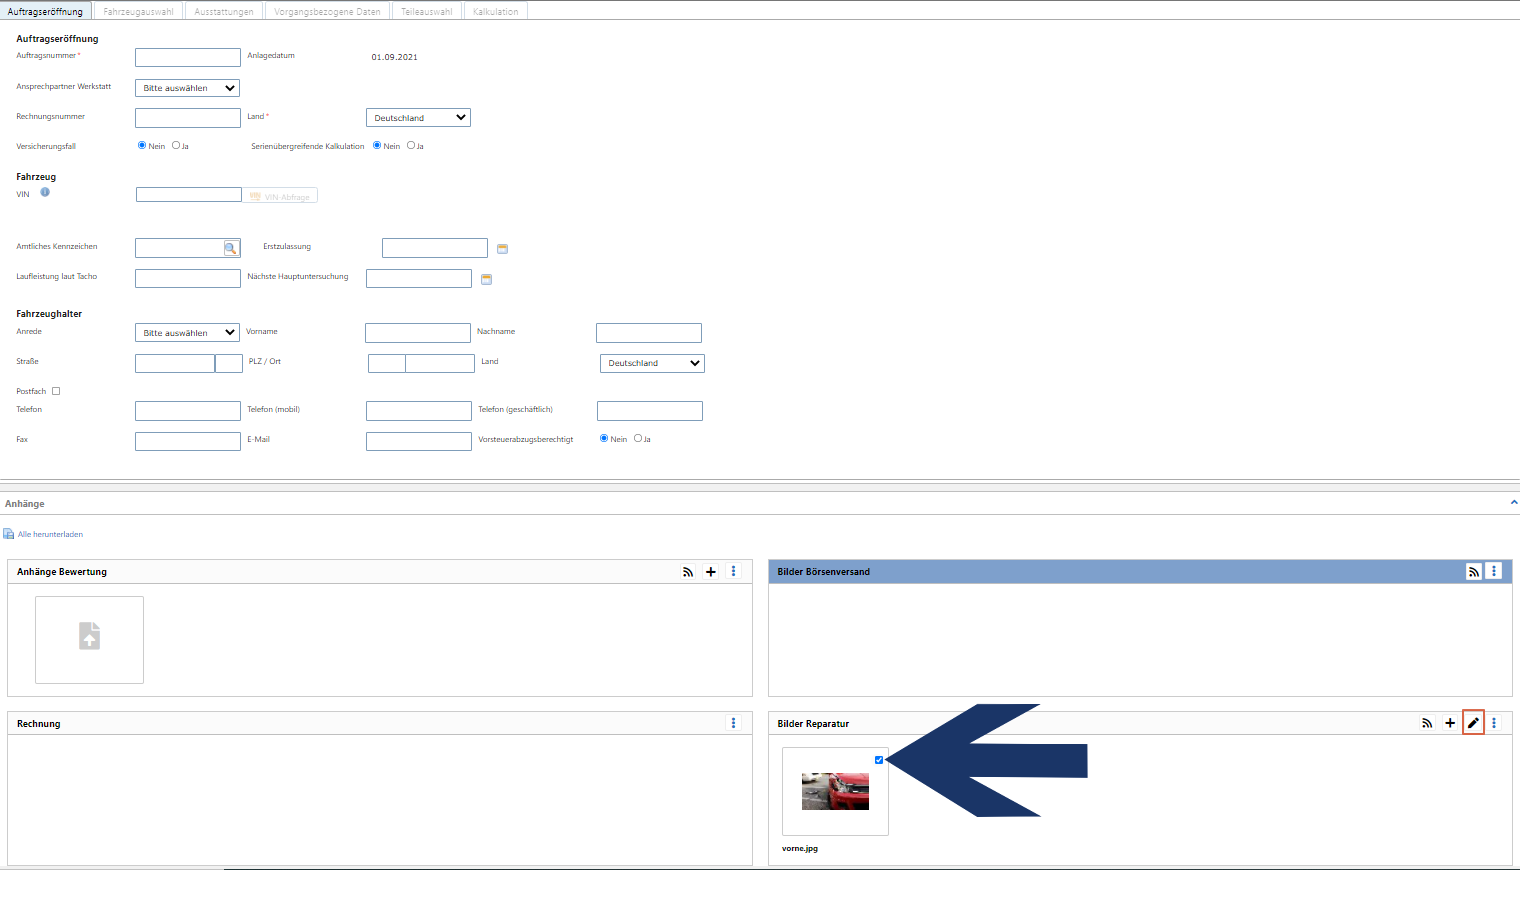Click the pencil edit icon in Bilder Reparatur
The width and height of the screenshot is (1520, 900).
(1473, 722)
